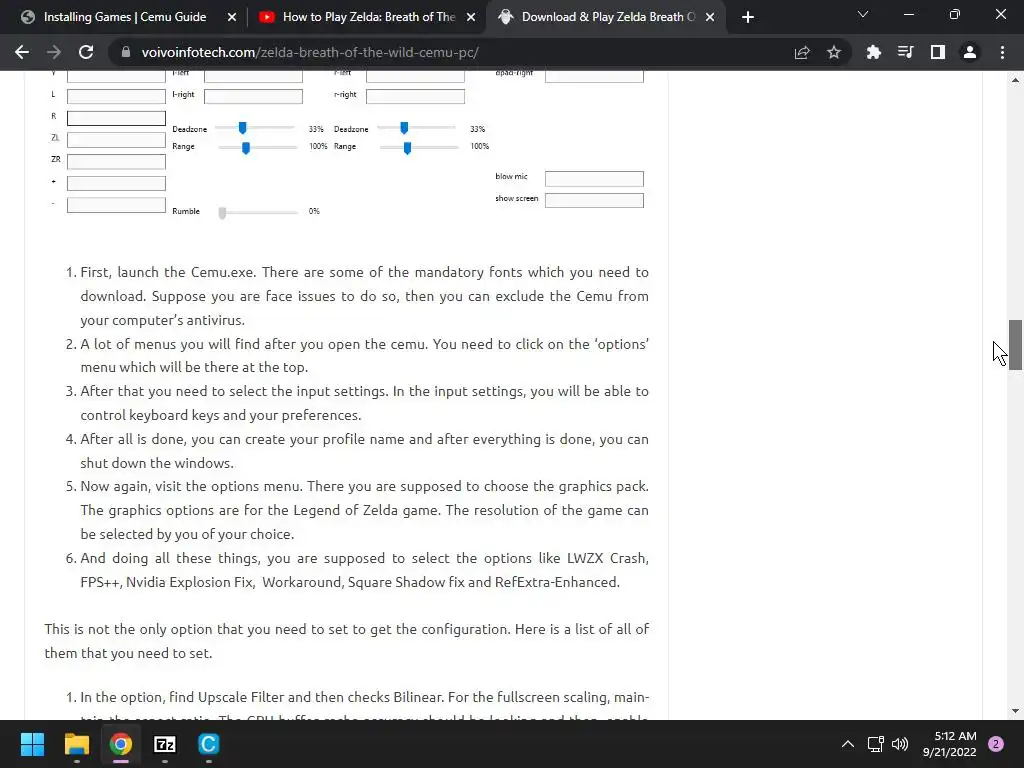Click the text 'LWZX Crash'
This screenshot has height=768, width=1024.
[x=607, y=558]
